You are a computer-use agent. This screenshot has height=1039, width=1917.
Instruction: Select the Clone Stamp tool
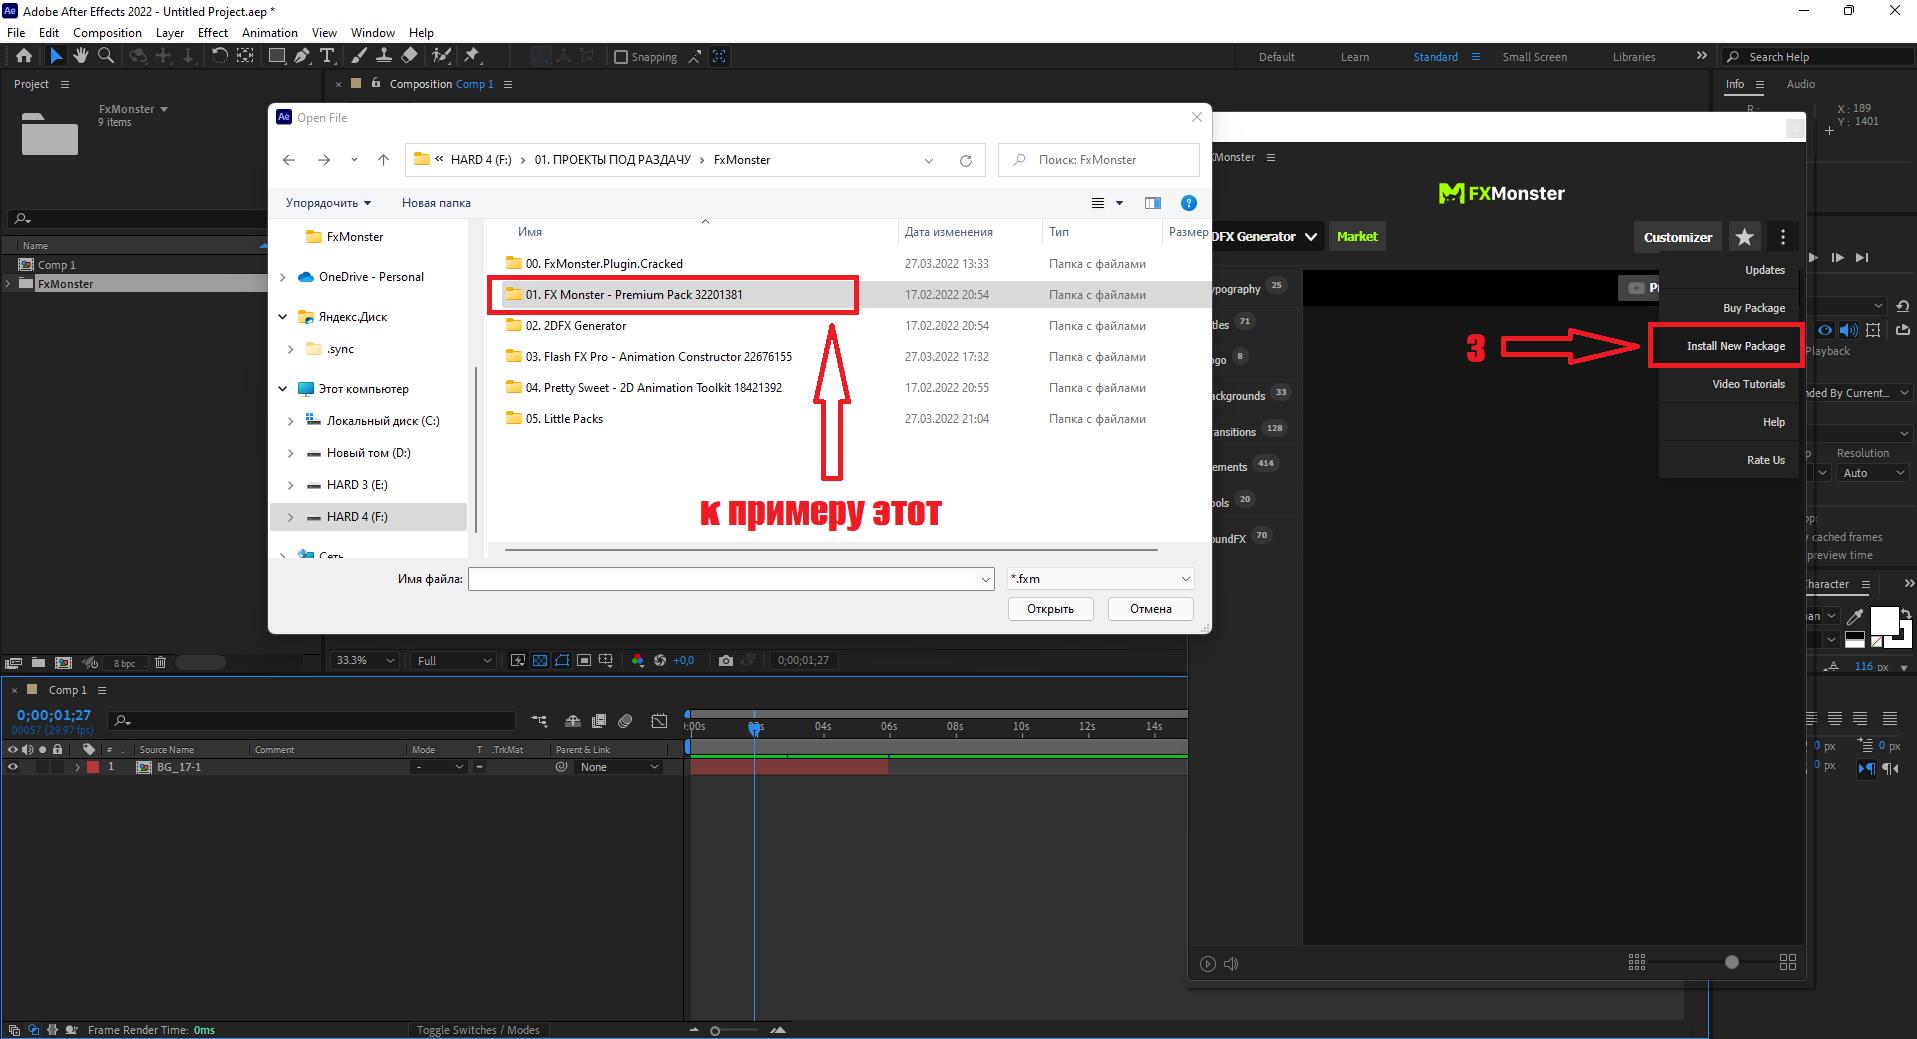[x=383, y=56]
